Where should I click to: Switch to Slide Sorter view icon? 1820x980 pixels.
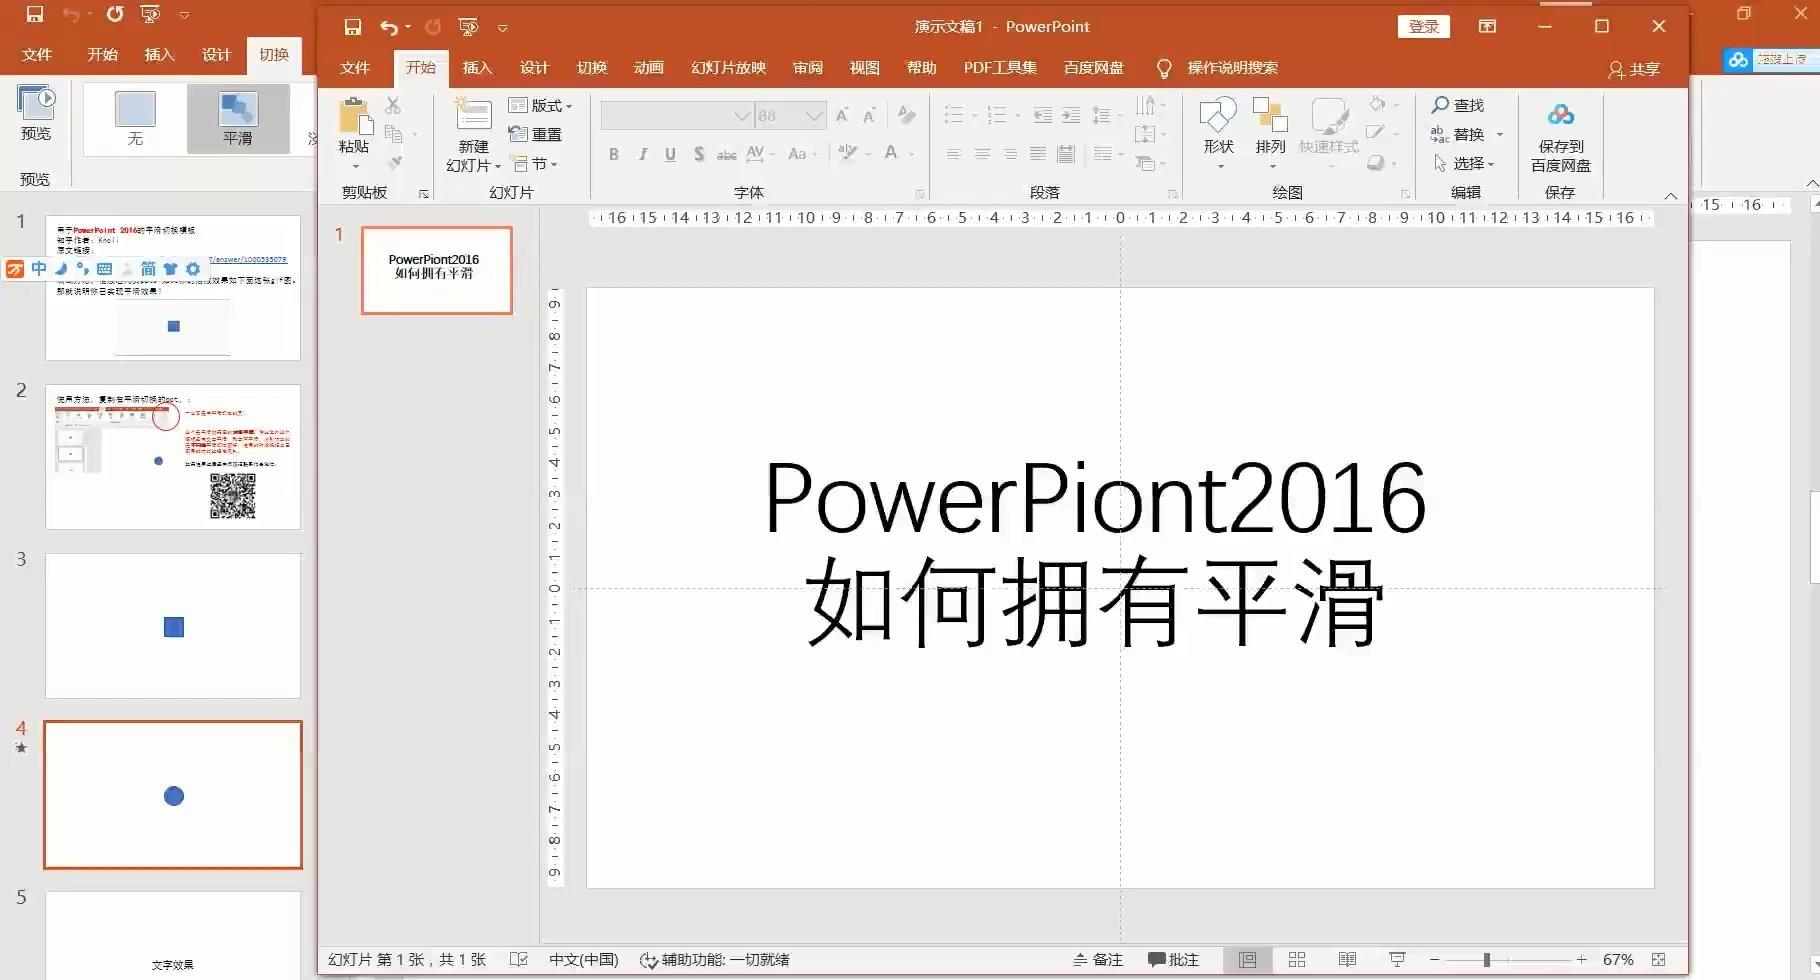pos(1297,960)
